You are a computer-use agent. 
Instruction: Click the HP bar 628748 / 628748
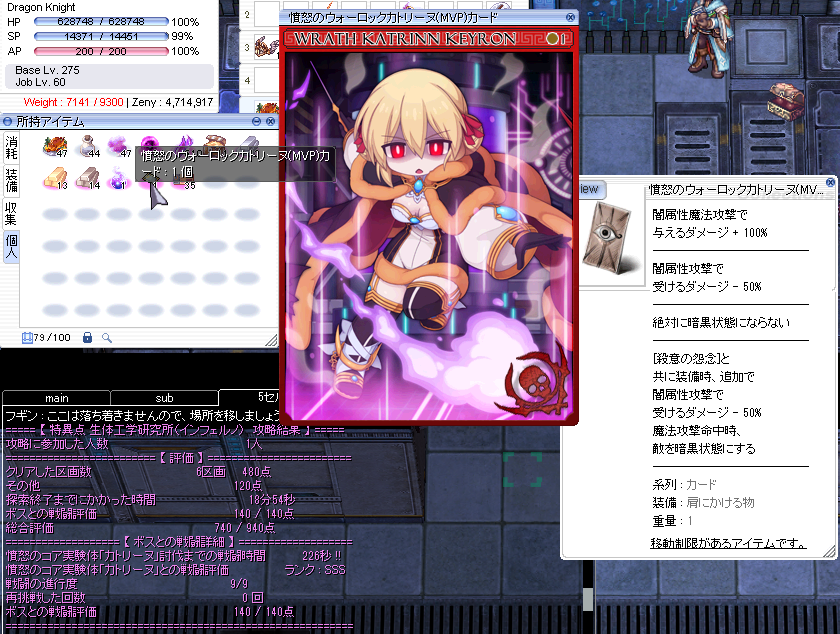[x=101, y=21]
